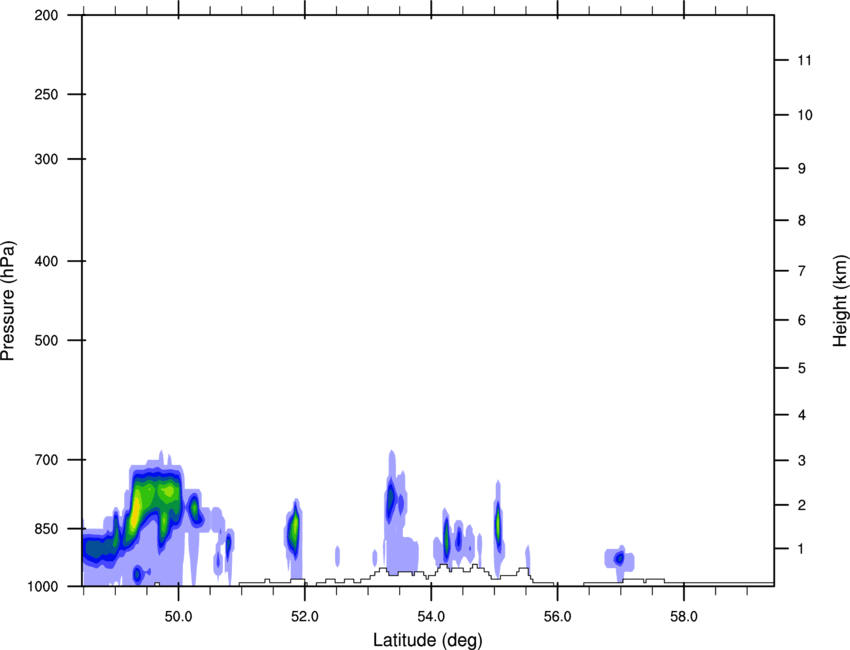Pick the 7 km height label
The width and height of the screenshot is (850, 650).
coord(802,271)
